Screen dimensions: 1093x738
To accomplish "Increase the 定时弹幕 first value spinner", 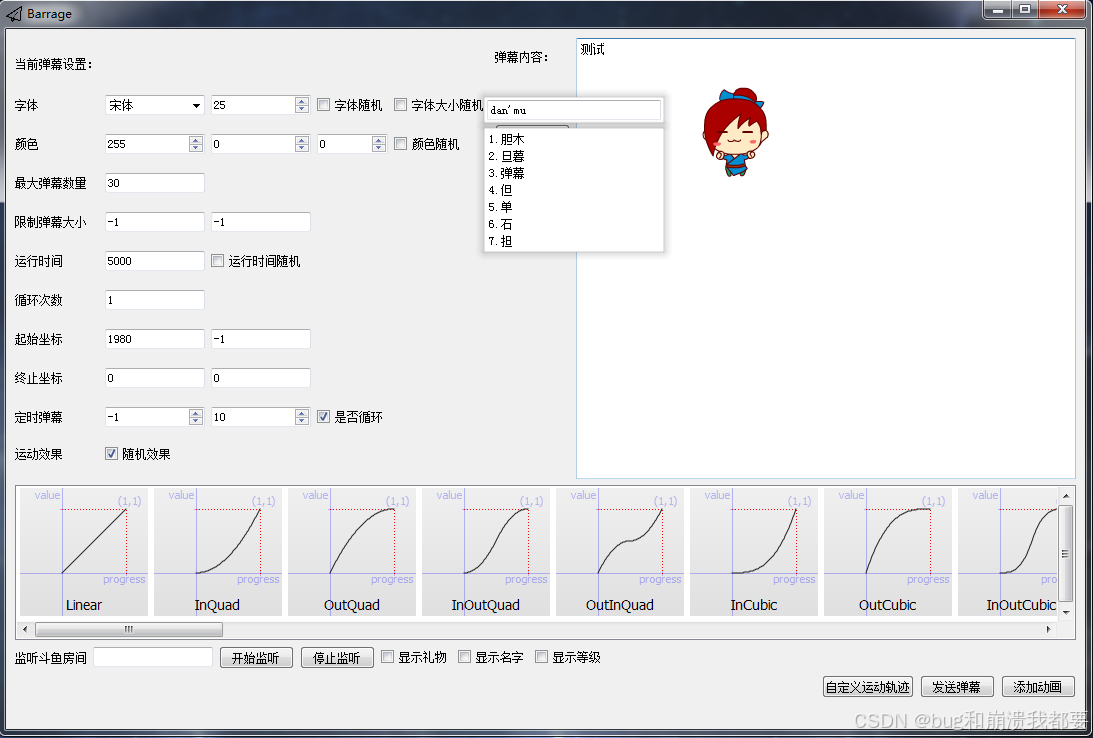I will (x=196, y=413).
